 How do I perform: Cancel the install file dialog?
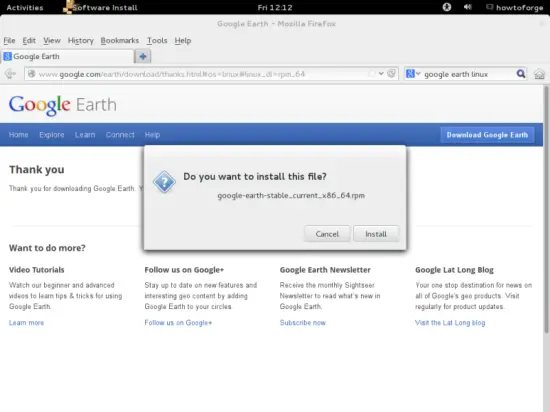327,234
